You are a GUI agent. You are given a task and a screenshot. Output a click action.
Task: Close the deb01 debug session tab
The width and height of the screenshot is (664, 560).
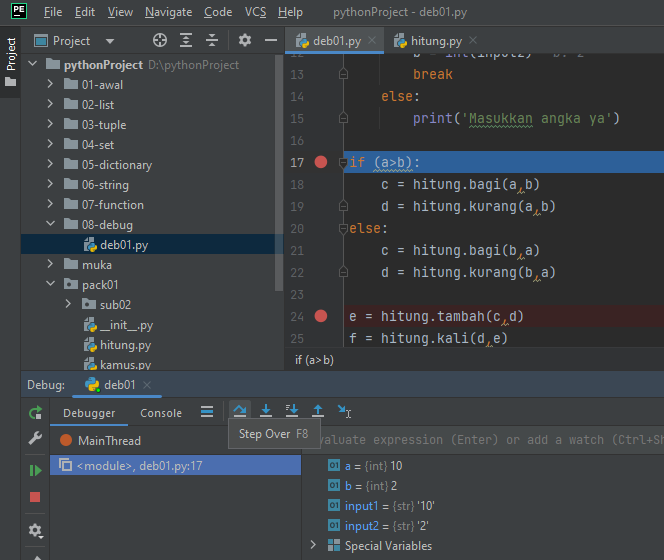pyautogui.click(x=147, y=385)
